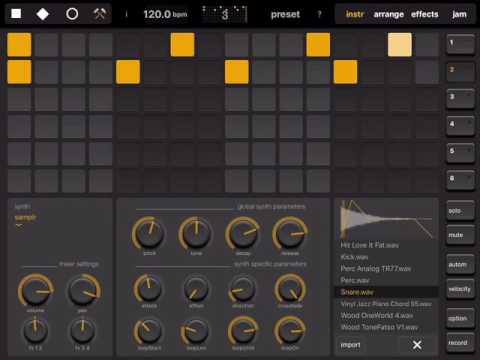Image resolution: width=480 pixels, height=360 pixels.
Task: Open the preset menu
Action: pos(285,14)
